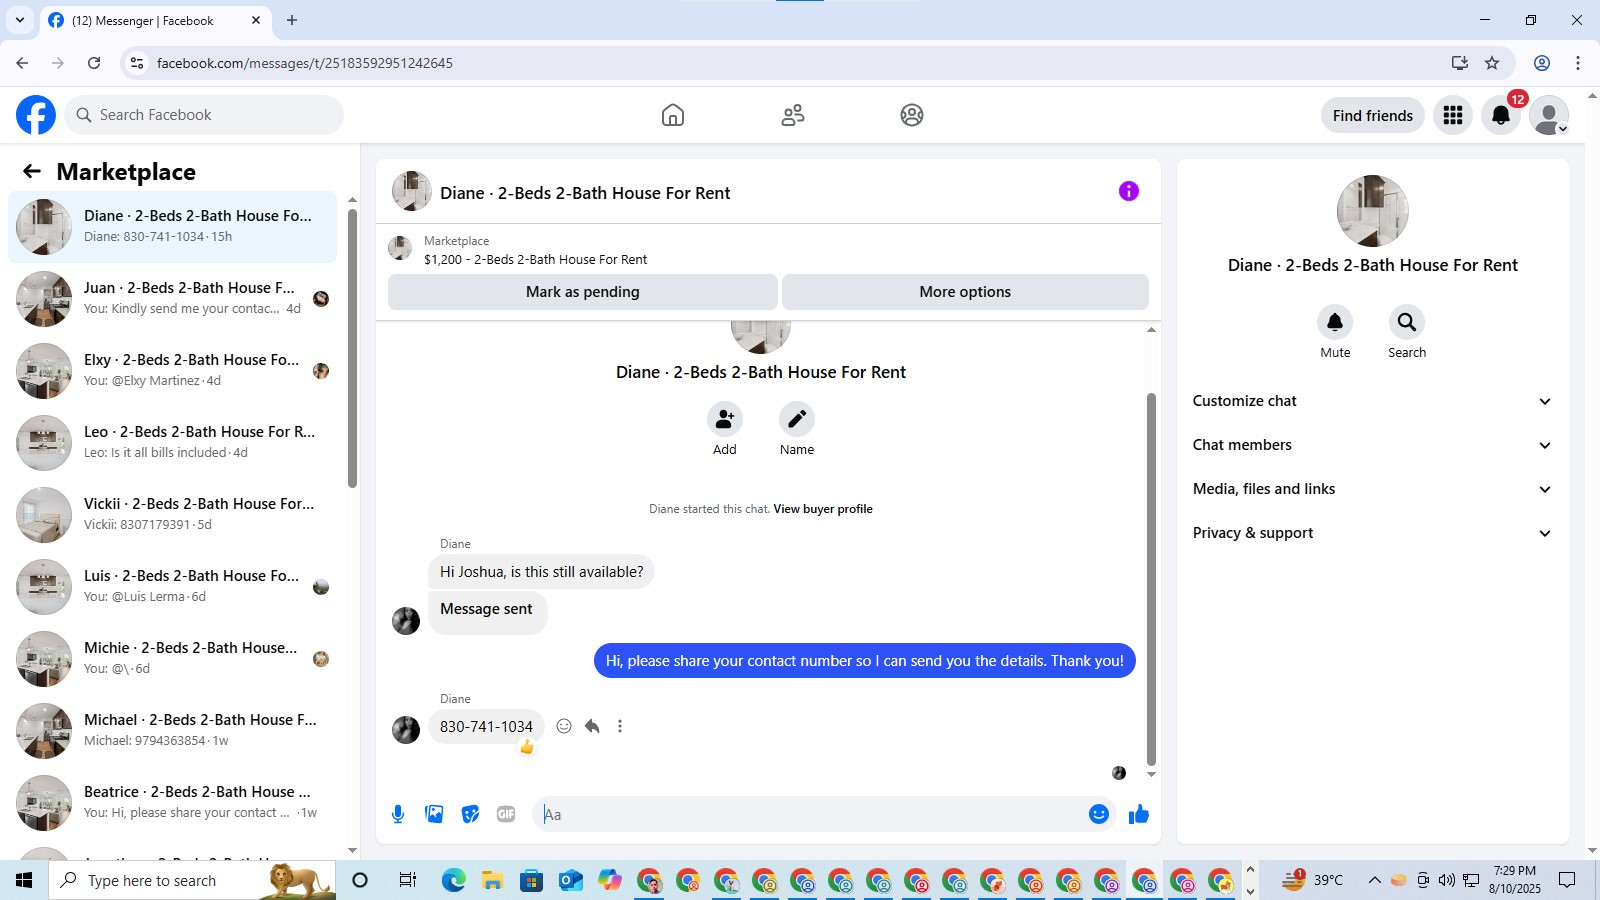Viewport: 1600px width, 900px height.
Task: Click Diane's profile picture in right panel
Action: tap(1372, 211)
